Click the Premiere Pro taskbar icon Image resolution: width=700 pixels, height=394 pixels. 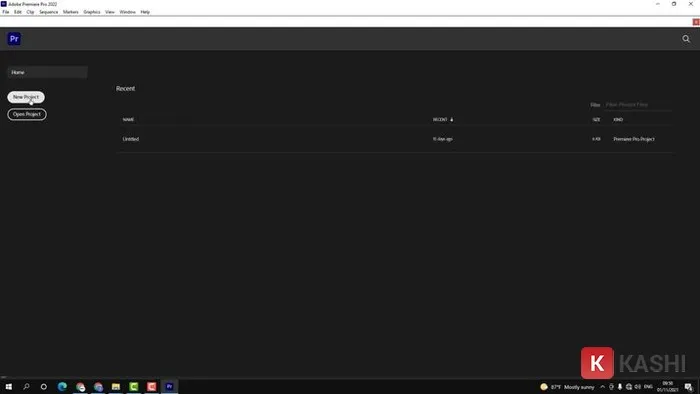click(169, 387)
